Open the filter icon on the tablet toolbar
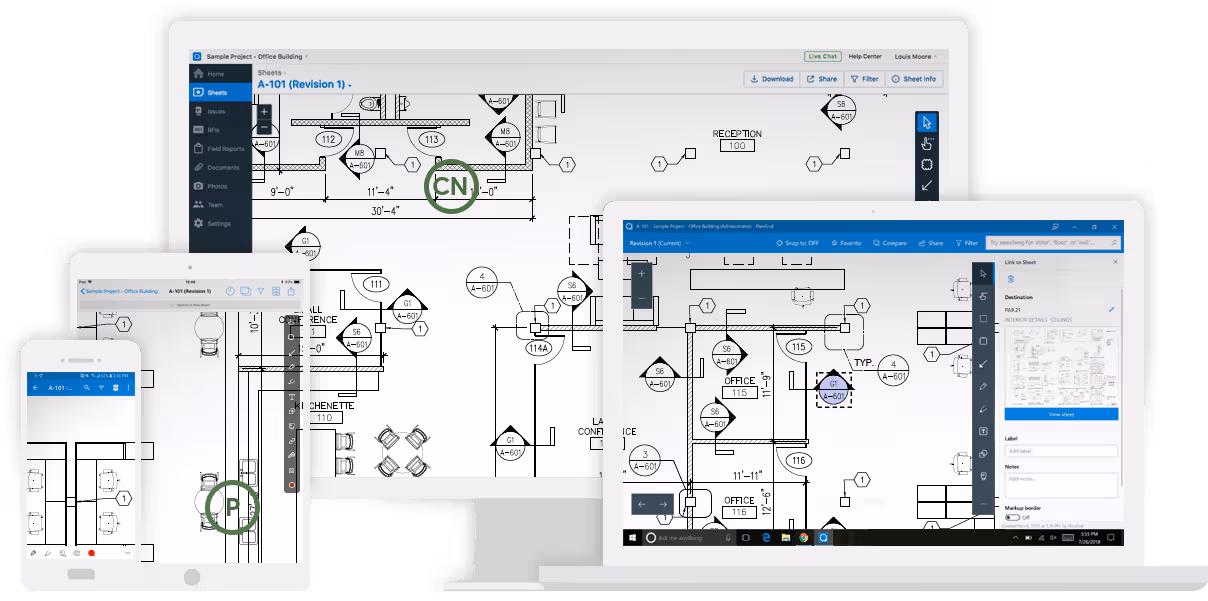 (x=261, y=291)
